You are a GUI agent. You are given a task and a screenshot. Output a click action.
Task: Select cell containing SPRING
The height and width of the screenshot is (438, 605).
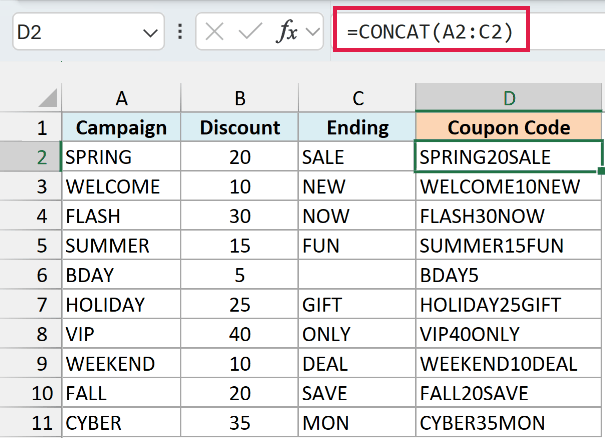[x=121, y=156]
